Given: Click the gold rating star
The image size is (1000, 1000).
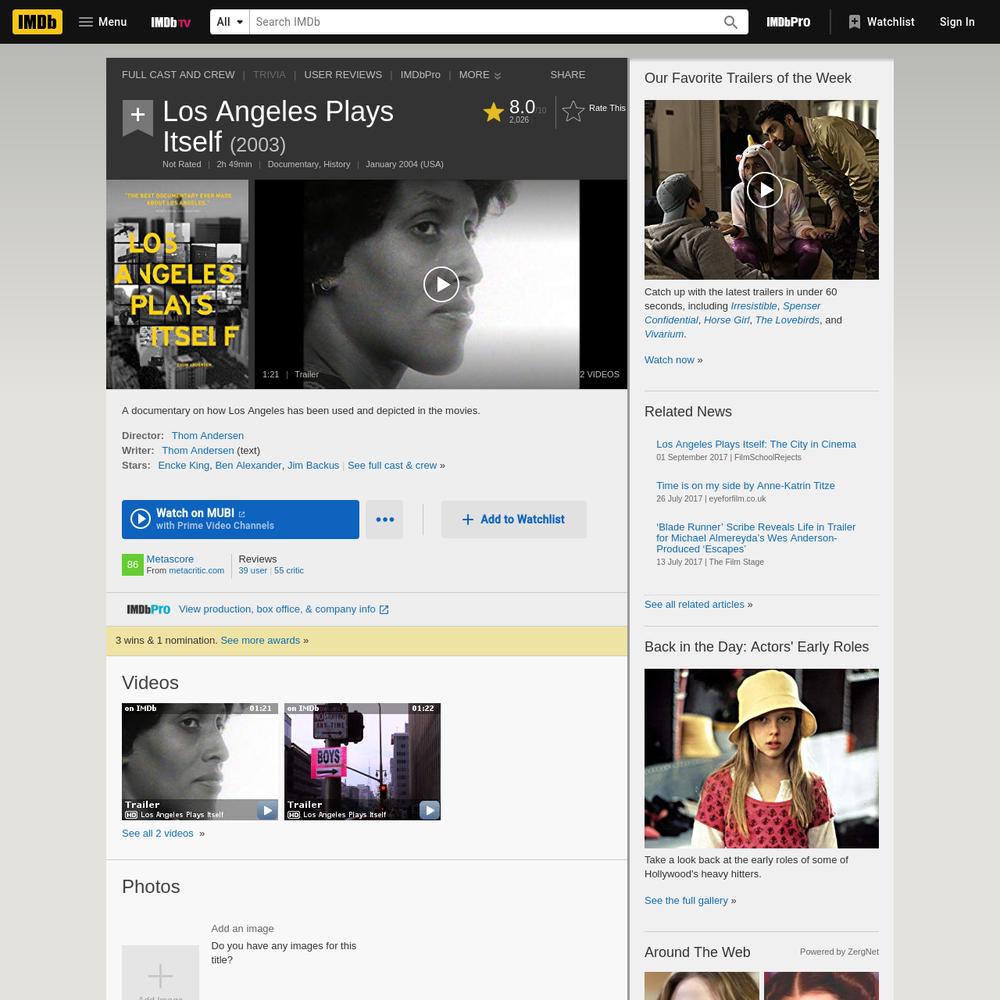Looking at the screenshot, I should (x=493, y=112).
